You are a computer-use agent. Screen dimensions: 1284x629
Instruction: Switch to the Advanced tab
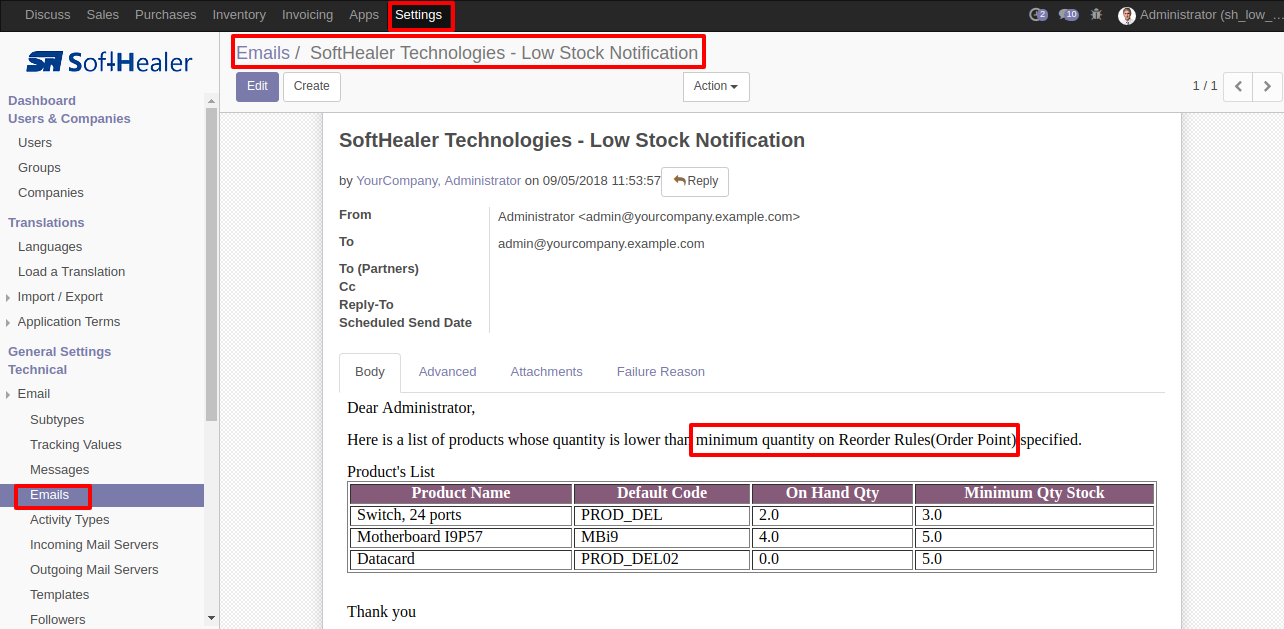(x=447, y=372)
